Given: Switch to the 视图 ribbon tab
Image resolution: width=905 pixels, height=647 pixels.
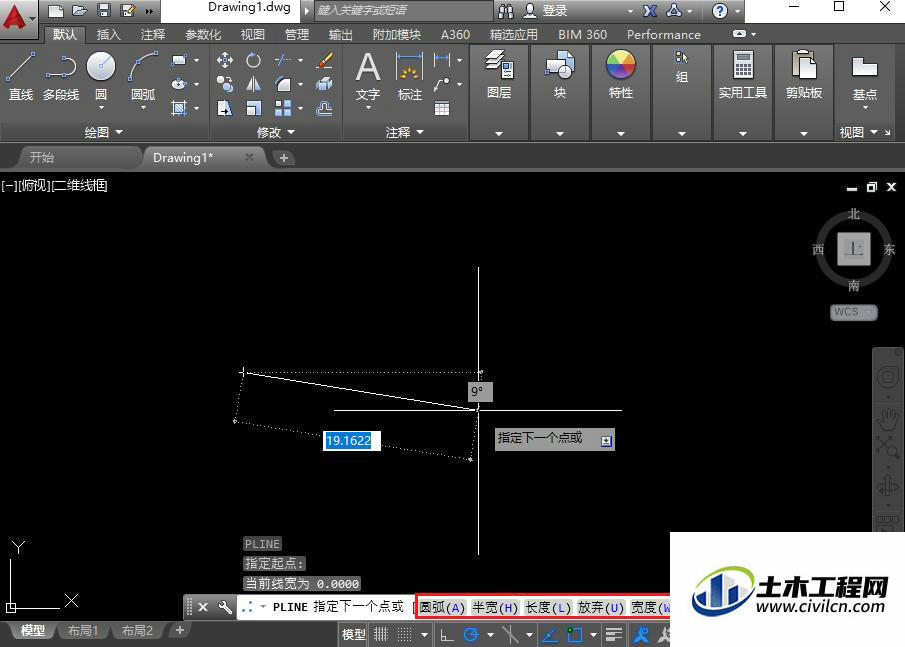Looking at the screenshot, I should pyautogui.click(x=253, y=35).
